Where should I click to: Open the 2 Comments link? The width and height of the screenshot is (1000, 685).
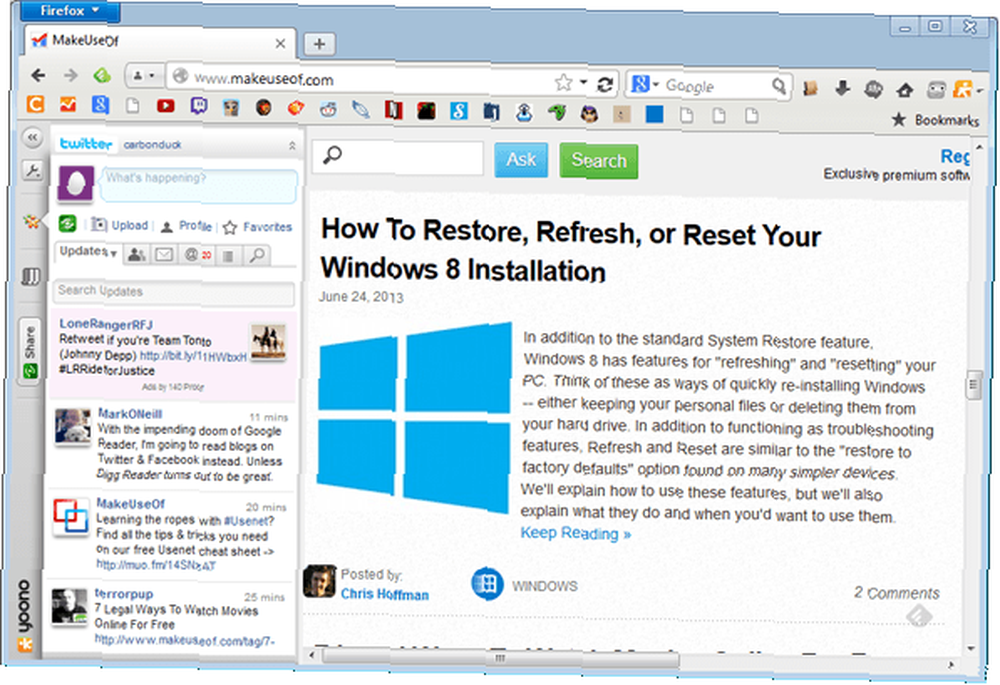[x=897, y=593]
